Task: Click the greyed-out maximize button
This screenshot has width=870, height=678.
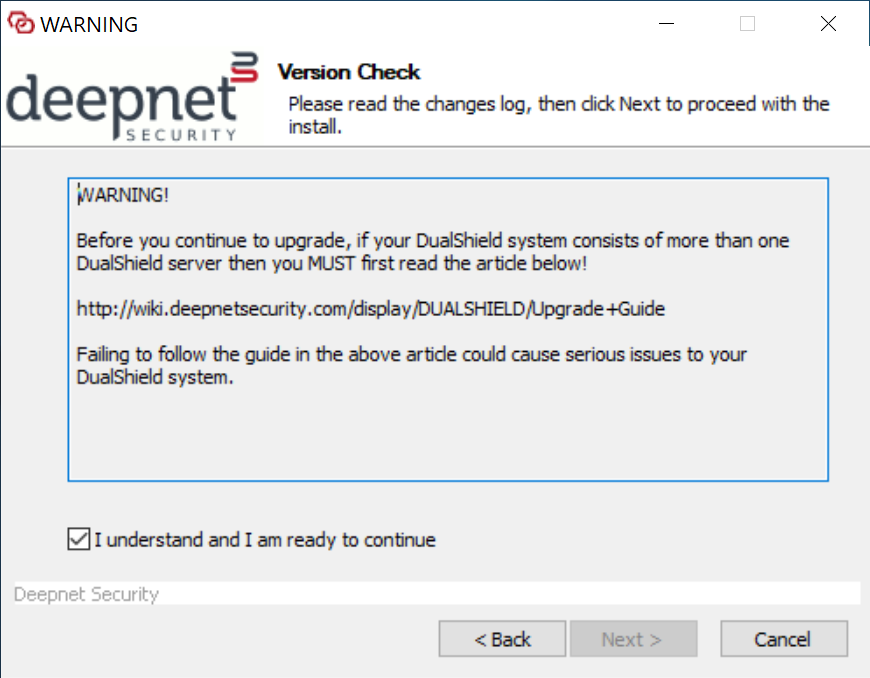Action: [747, 24]
